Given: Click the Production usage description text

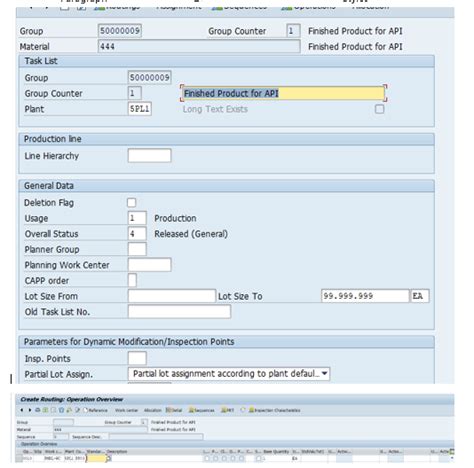Looking at the screenshot, I should pyautogui.click(x=175, y=218).
